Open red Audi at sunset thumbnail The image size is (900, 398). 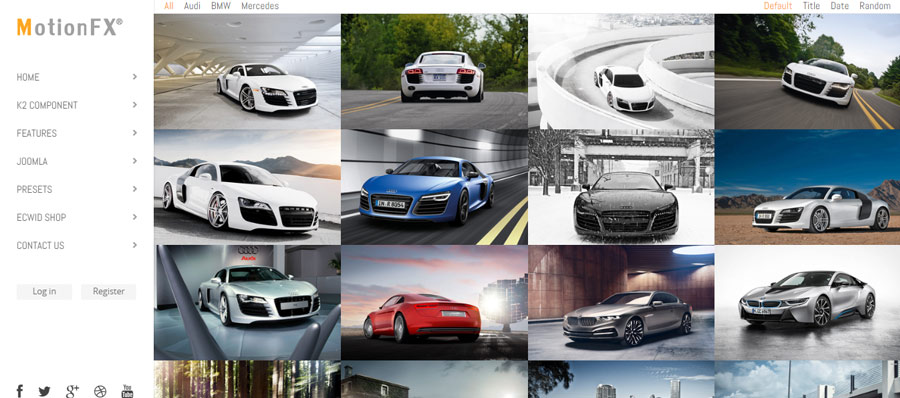(x=435, y=303)
